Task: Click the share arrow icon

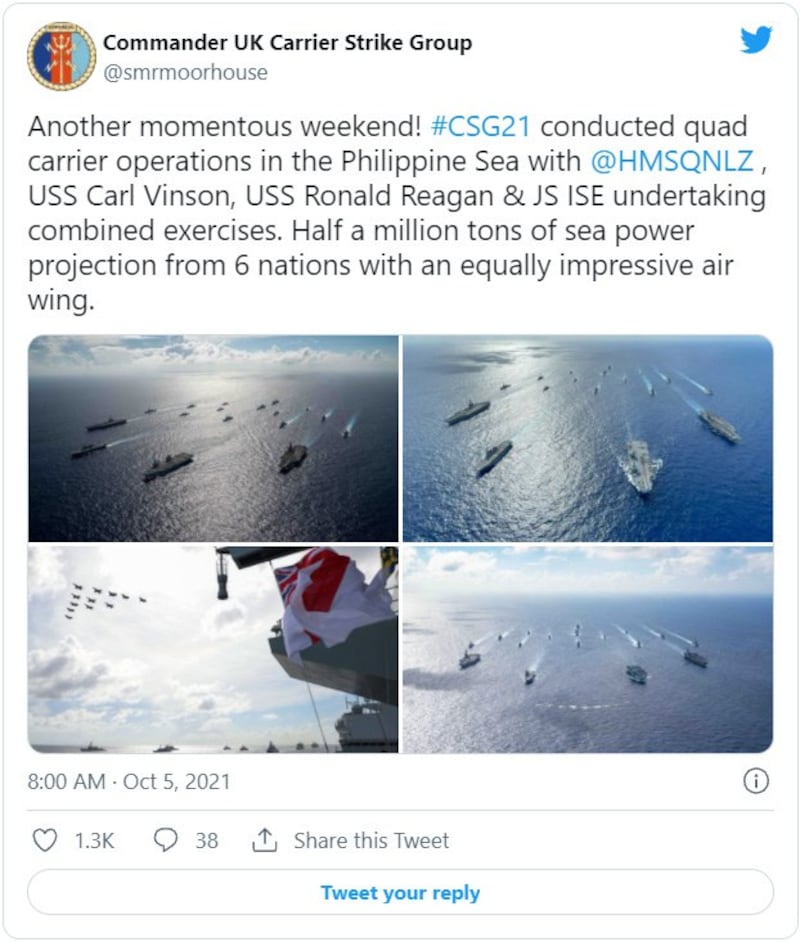Action: coord(264,840)
